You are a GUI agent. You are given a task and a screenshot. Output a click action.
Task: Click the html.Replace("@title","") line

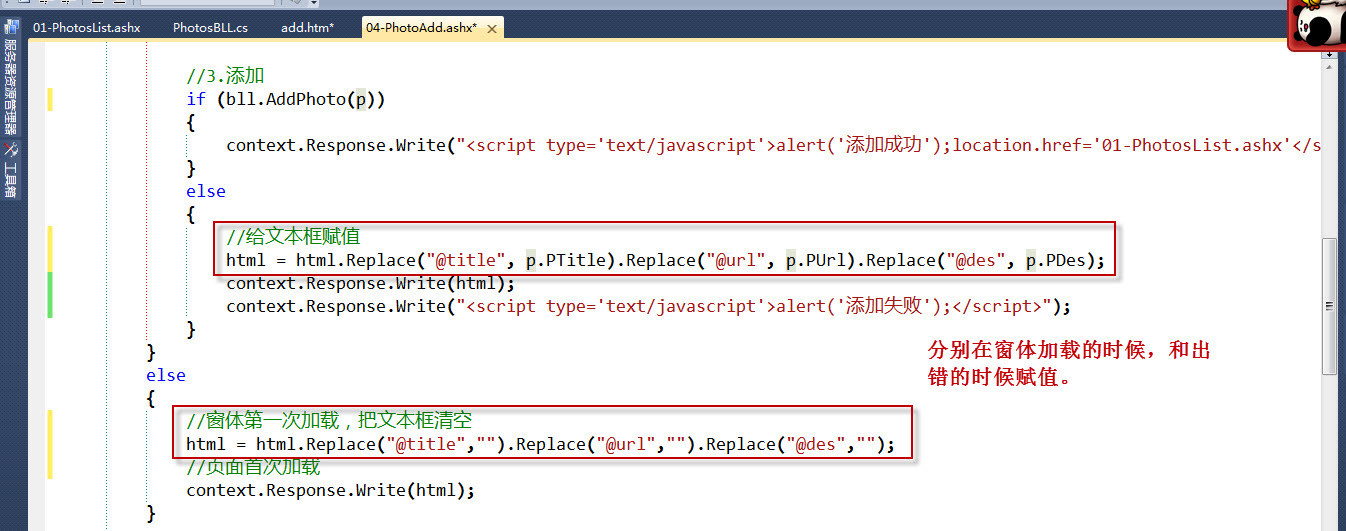[x=541, y=444]
